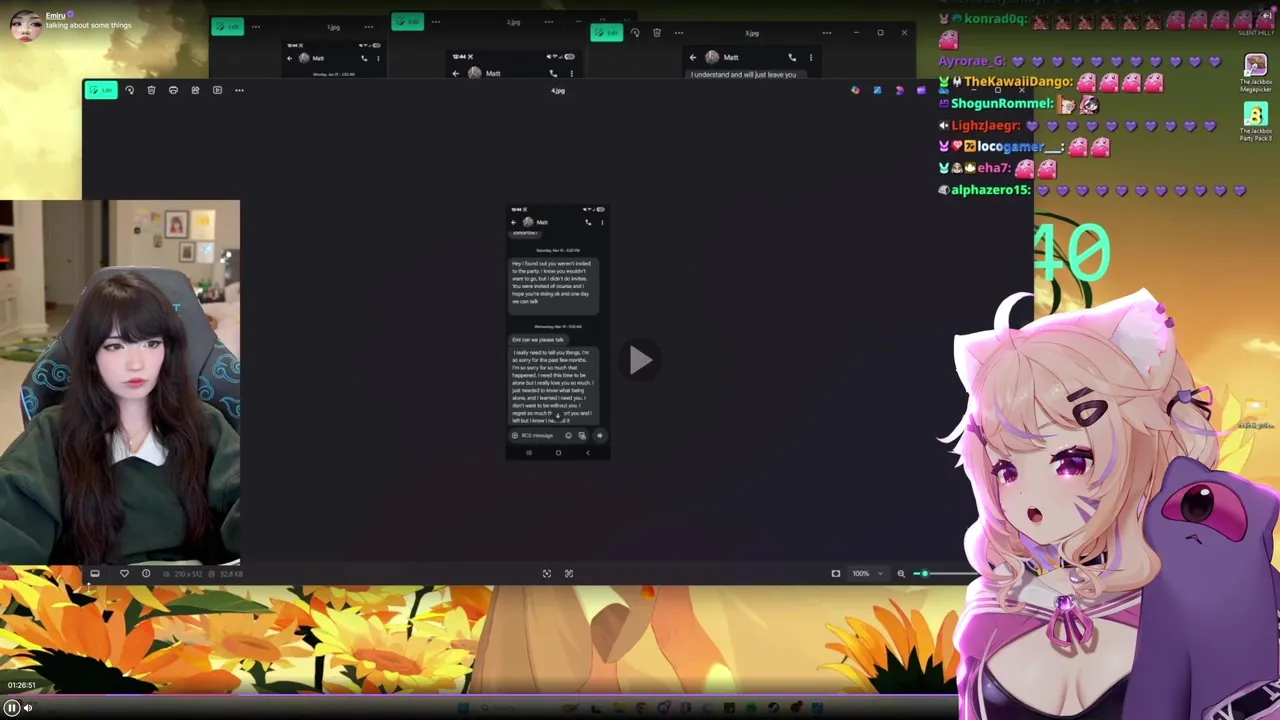Click the zoom-to-fit icon
Image resolution: width=1280 pixels, height=720 pixels.
point(547,573)
